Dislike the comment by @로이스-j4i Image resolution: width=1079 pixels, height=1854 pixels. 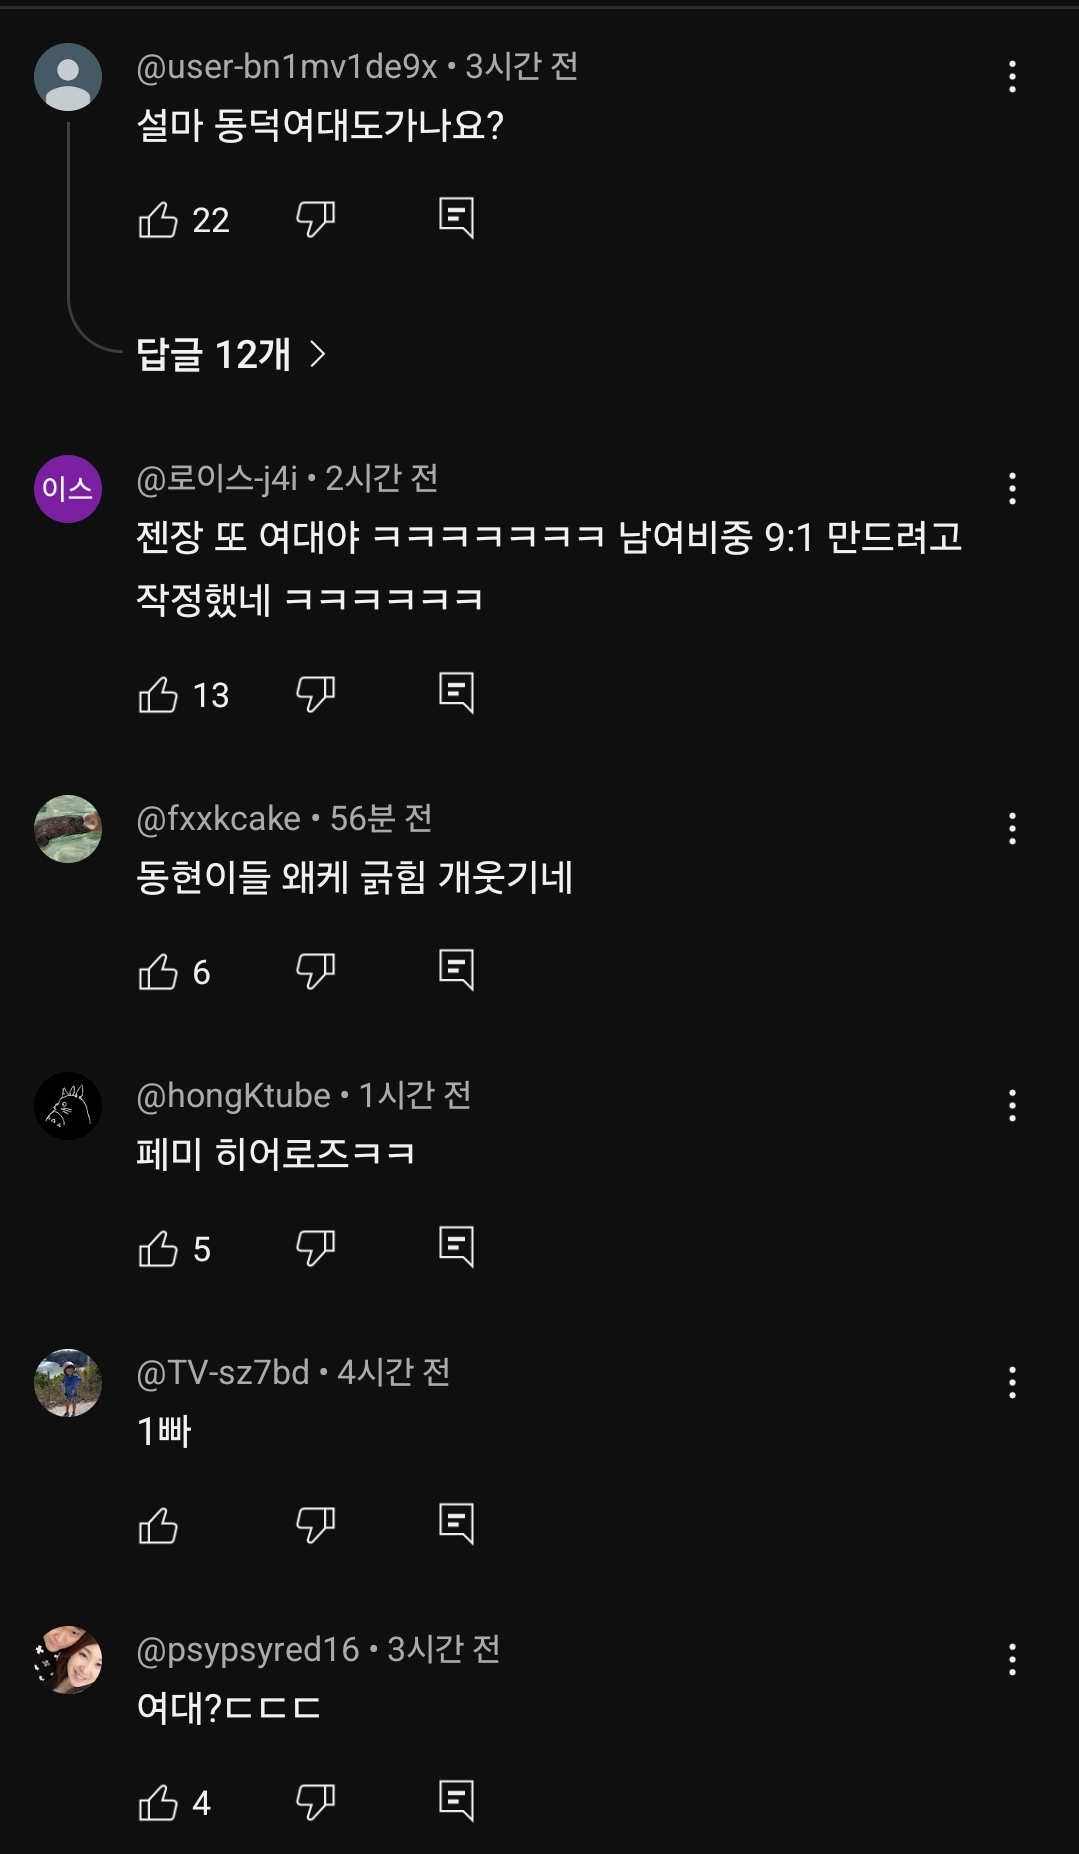pos(315,694)
